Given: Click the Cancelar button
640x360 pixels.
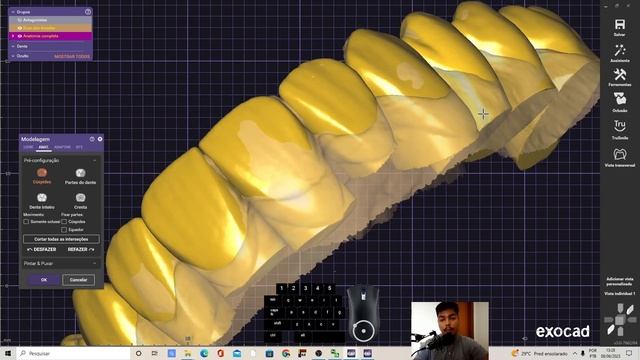Looking at the screenshot, I should click(78, 280).
